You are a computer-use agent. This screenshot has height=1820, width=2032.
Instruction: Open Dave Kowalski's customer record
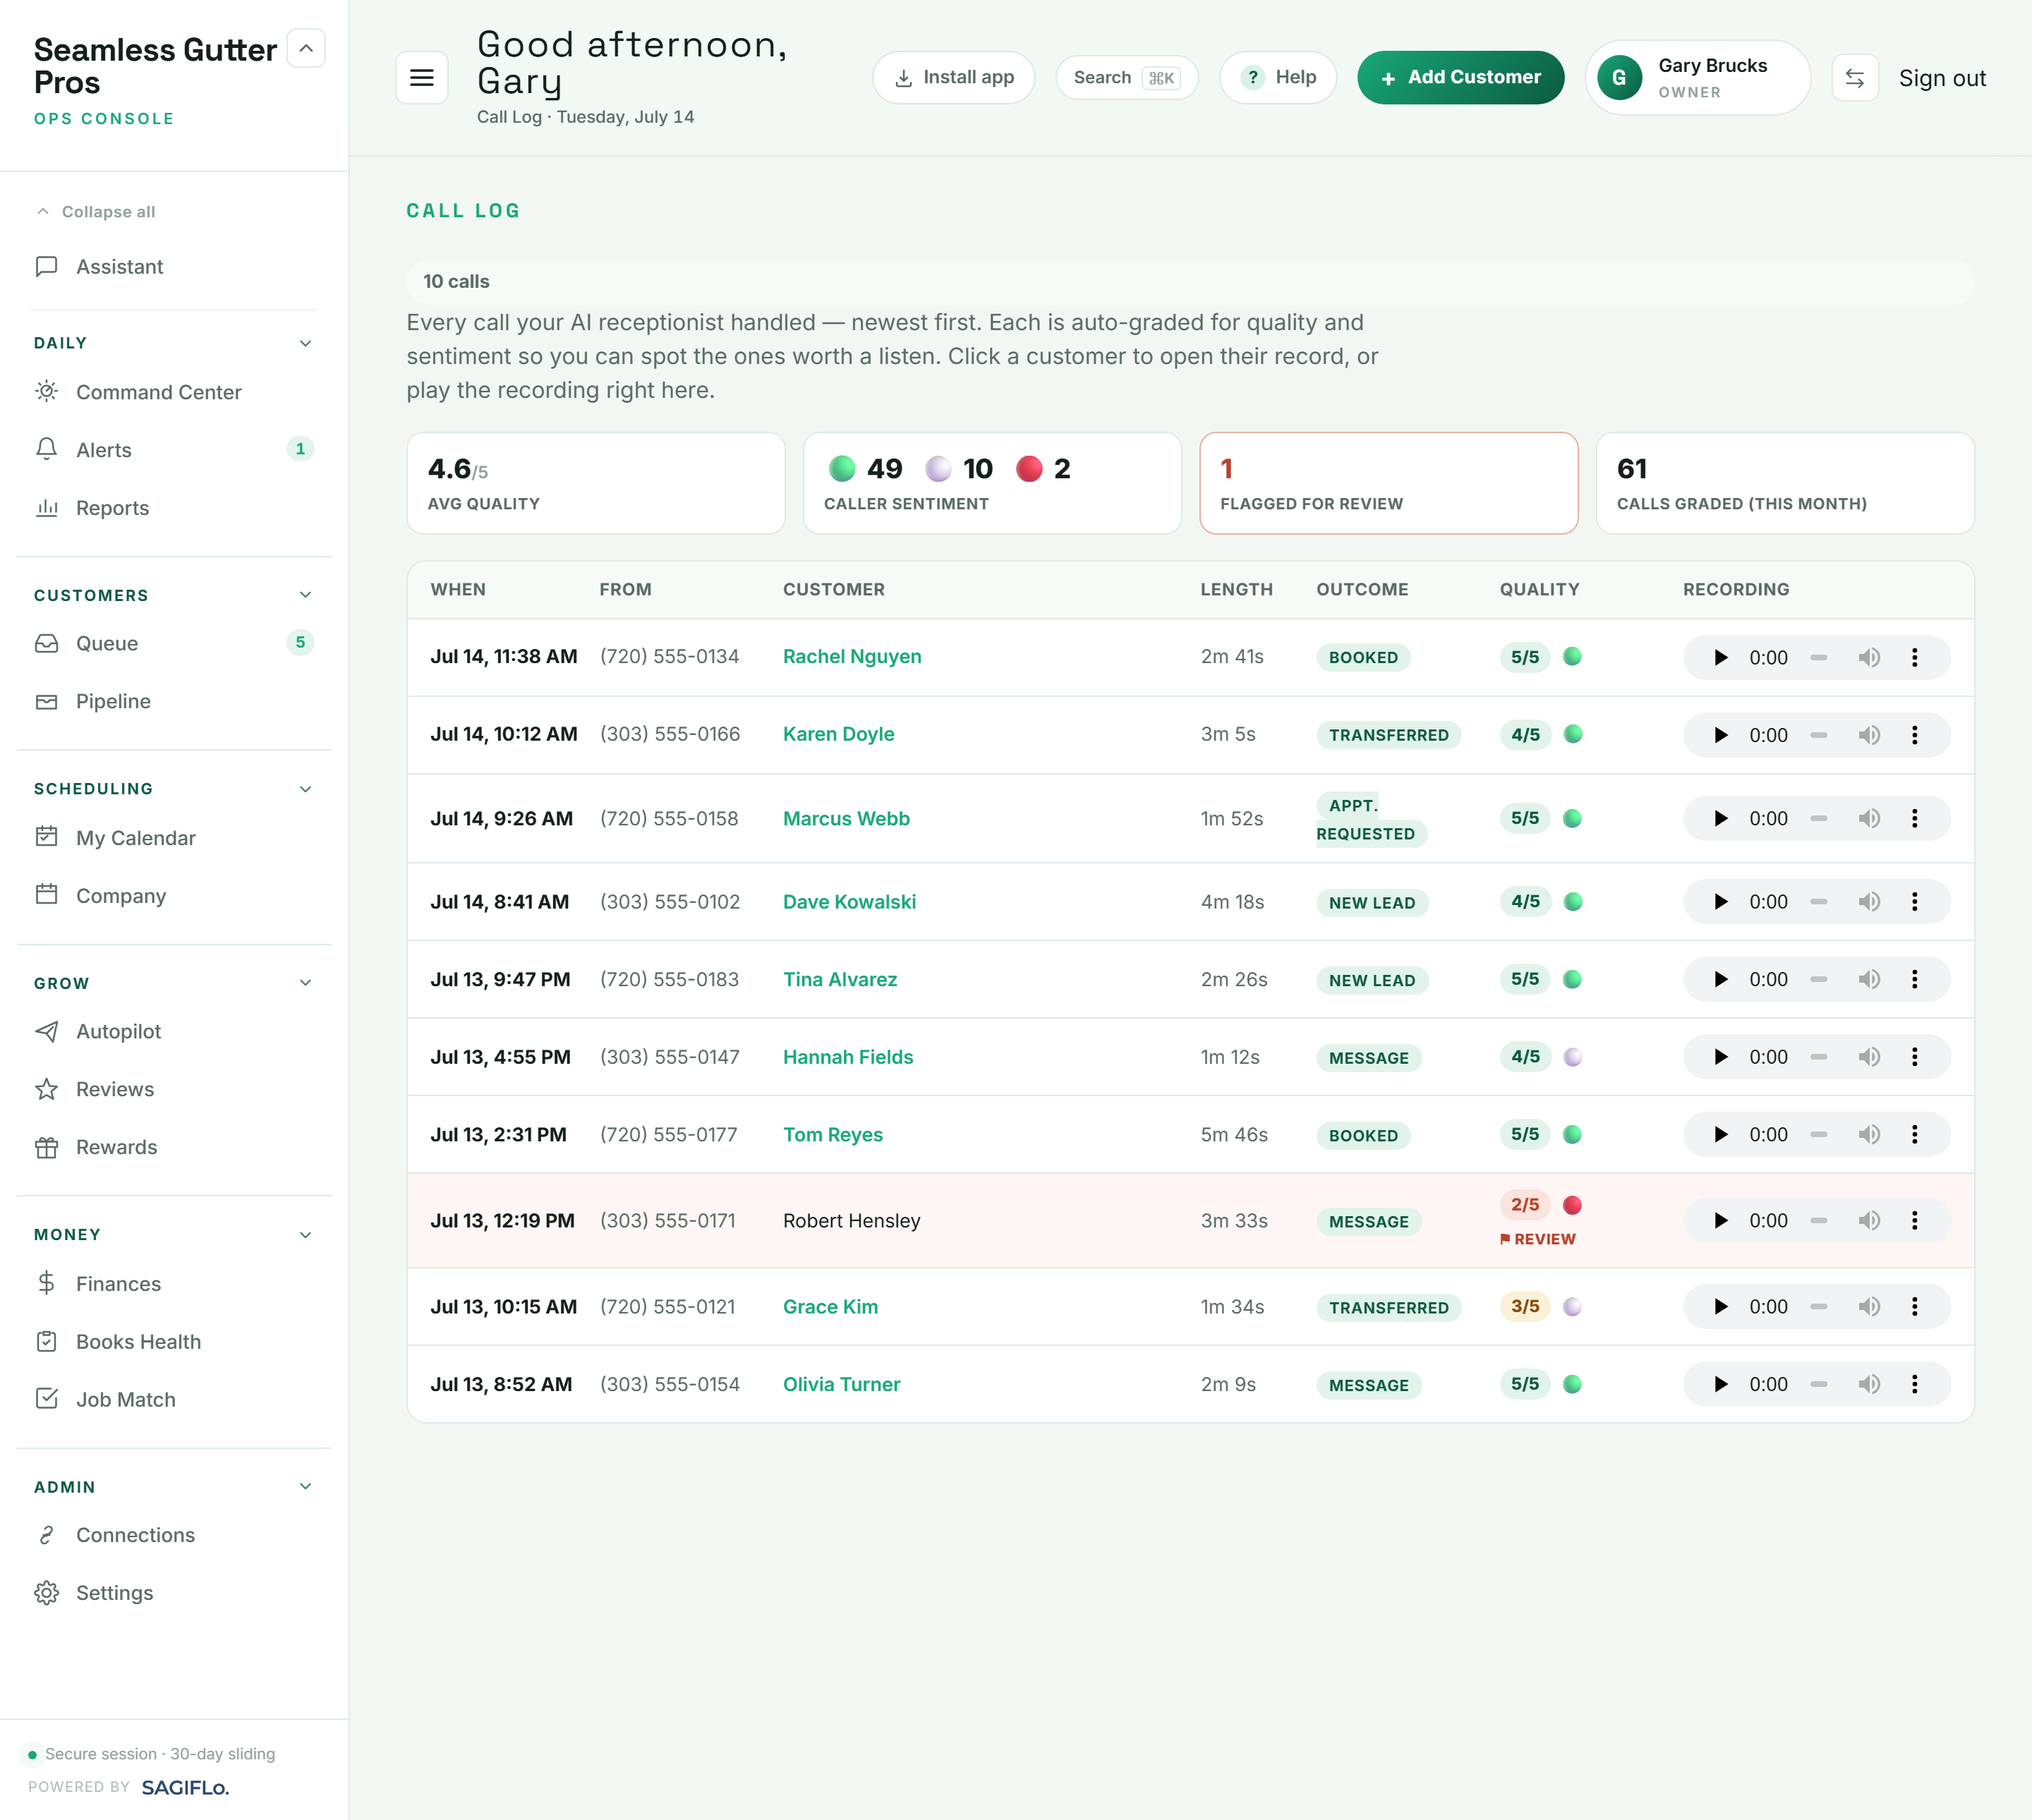click(x=849, y=902)
